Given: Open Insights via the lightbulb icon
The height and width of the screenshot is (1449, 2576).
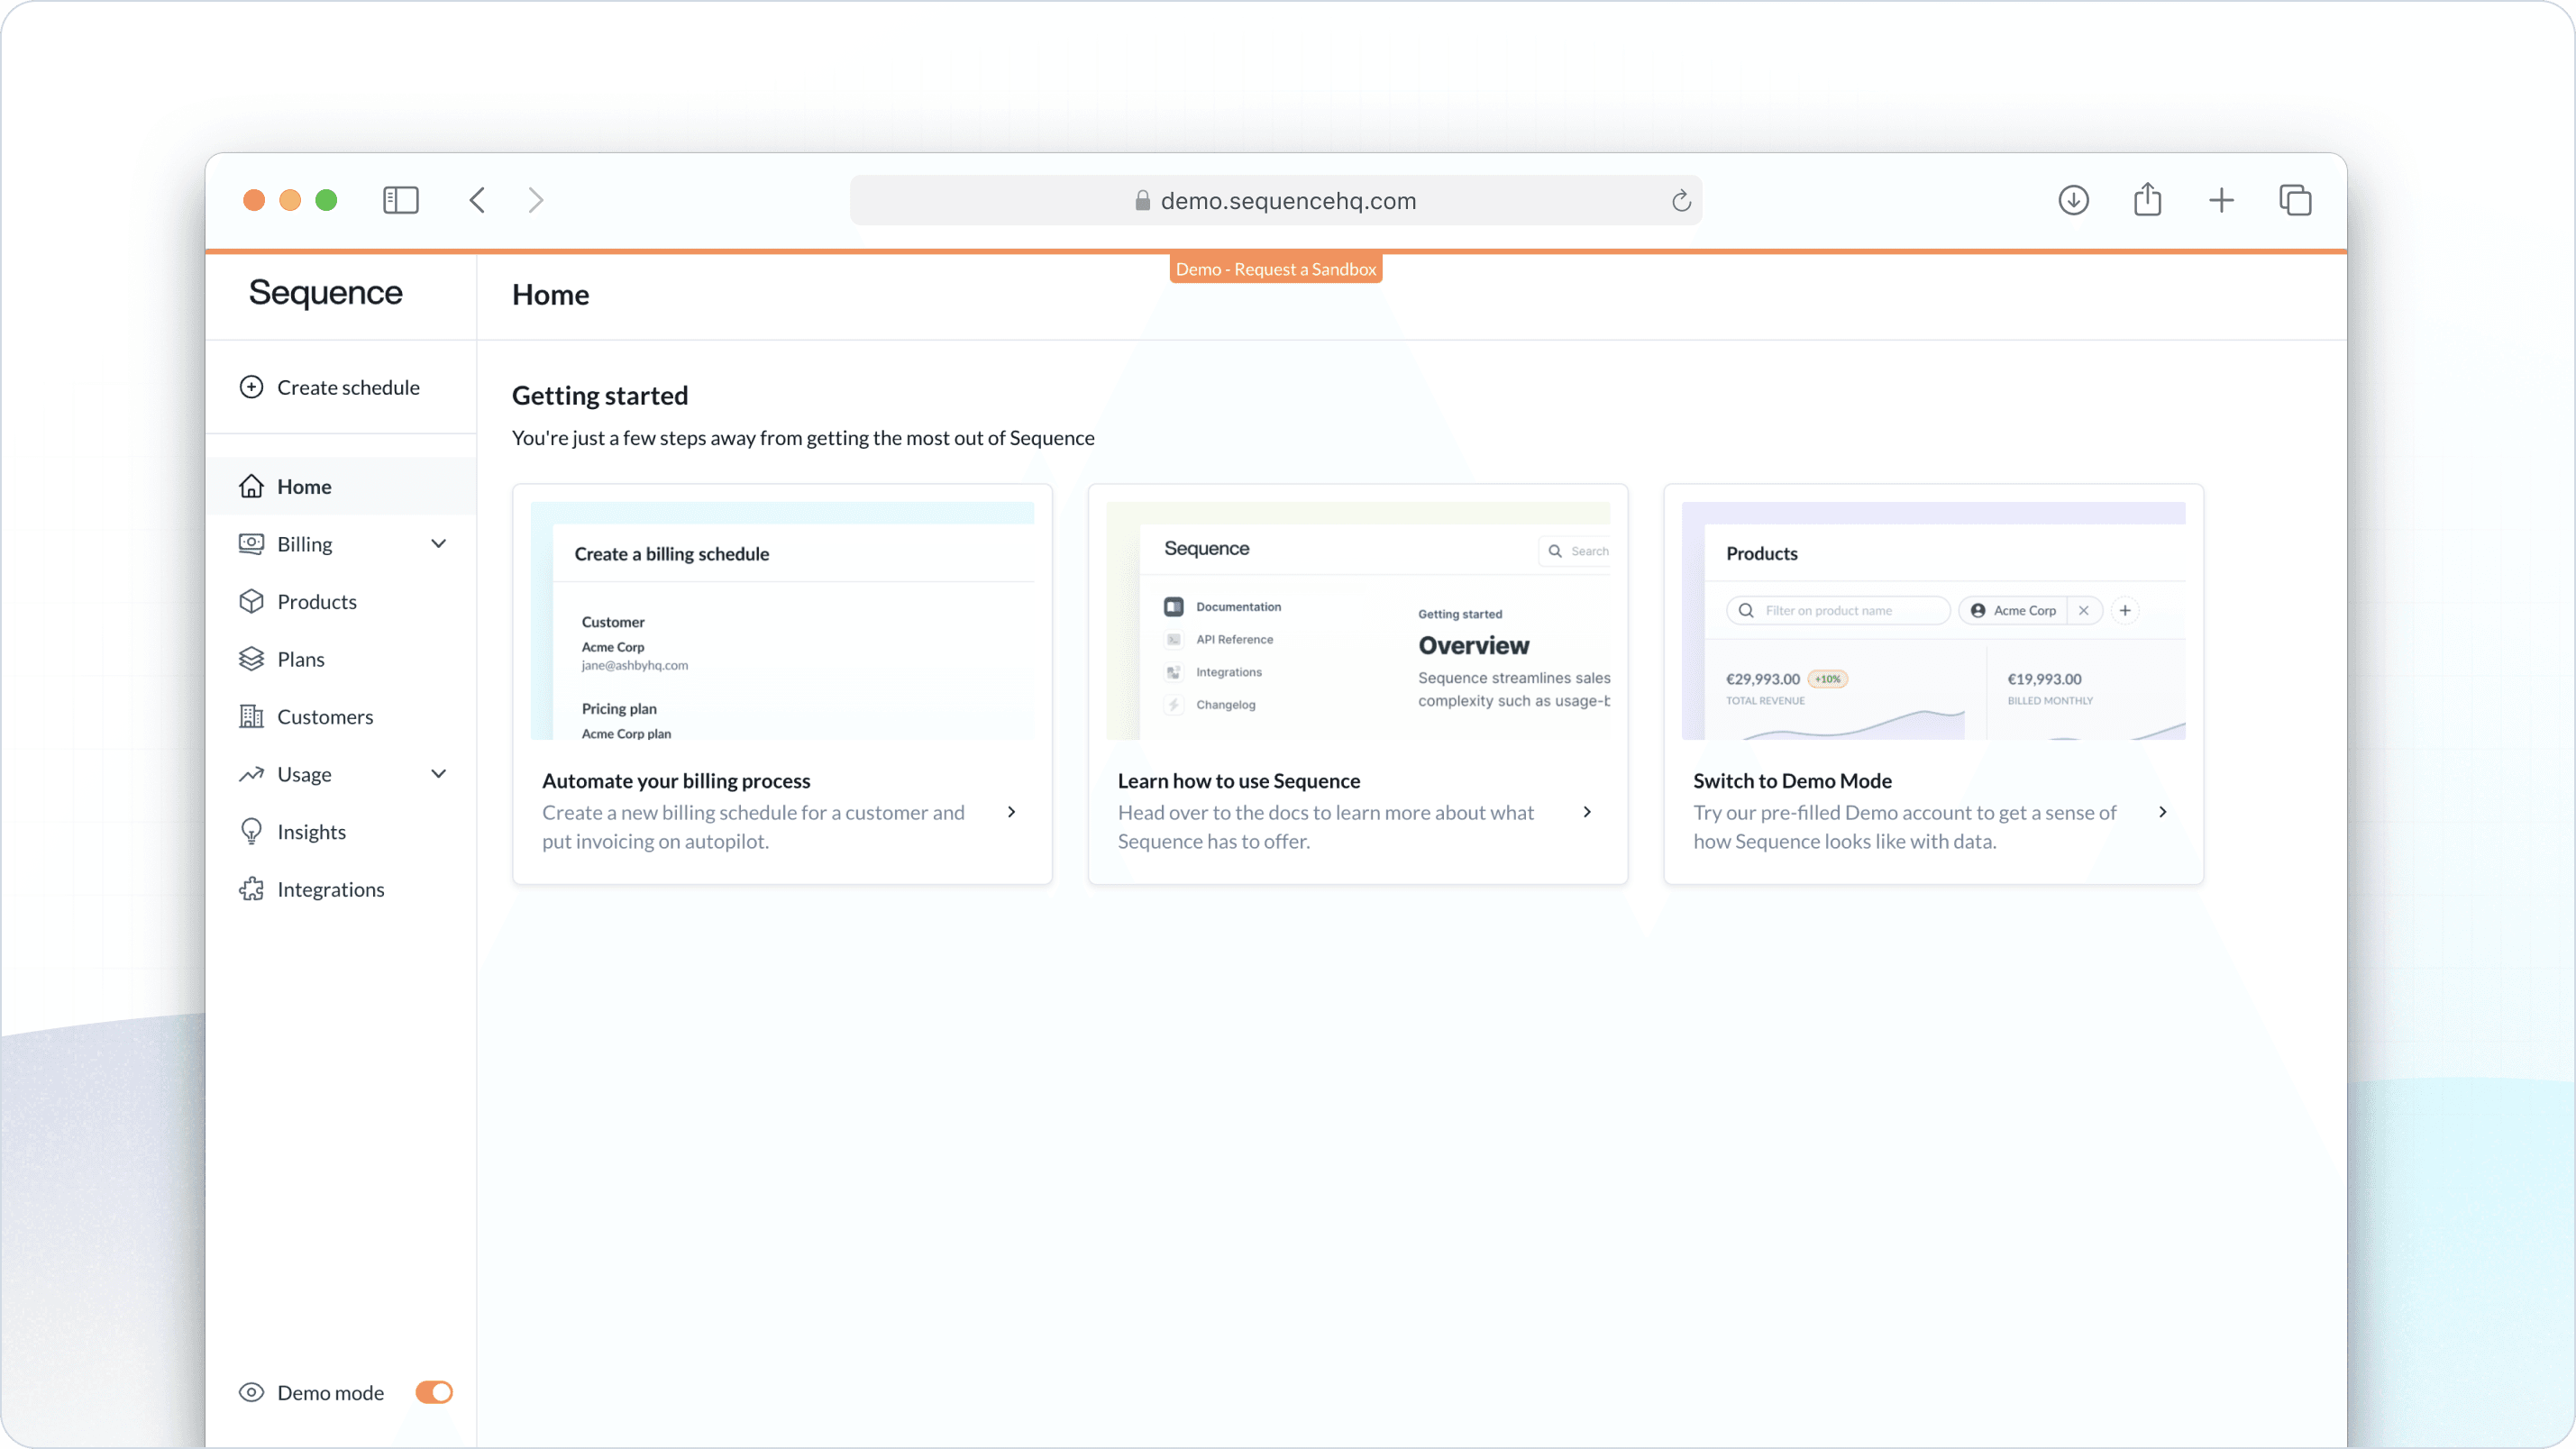Looking at the screenshot, I should point(251,831).
